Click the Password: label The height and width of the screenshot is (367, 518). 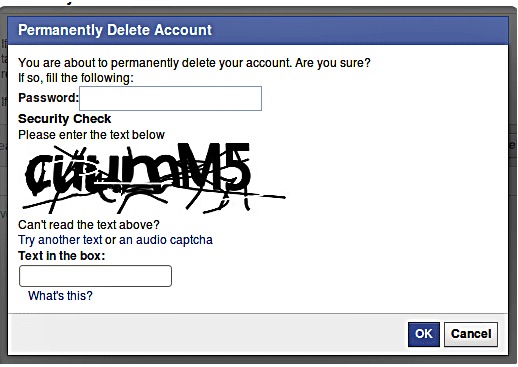click(x=48, y=98)
